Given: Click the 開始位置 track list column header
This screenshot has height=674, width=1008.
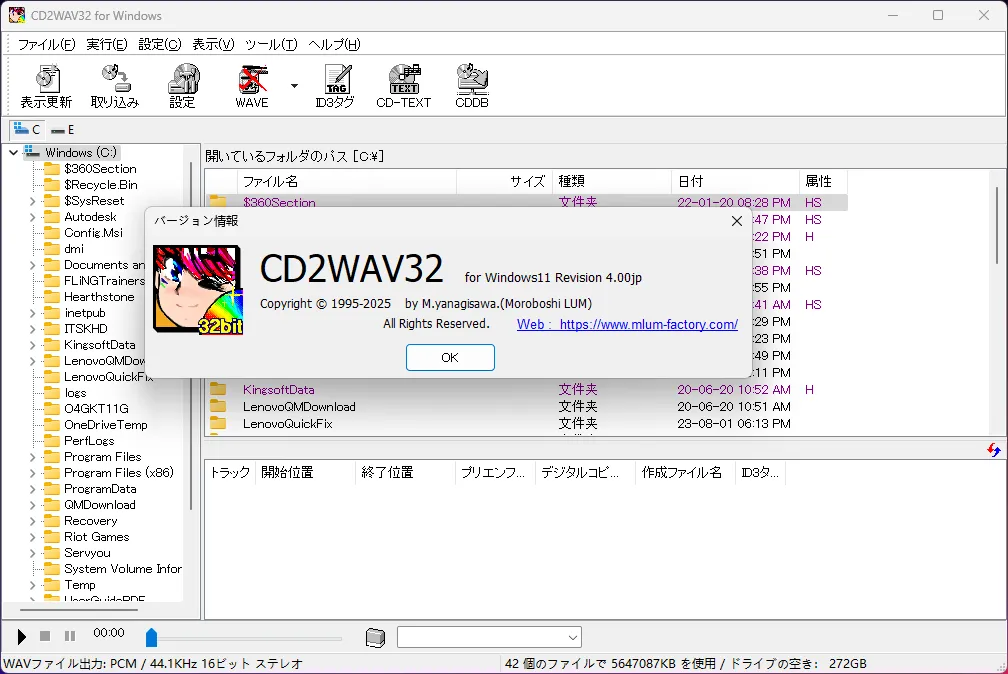Looking at the screenshot, I should pos(305,473).
